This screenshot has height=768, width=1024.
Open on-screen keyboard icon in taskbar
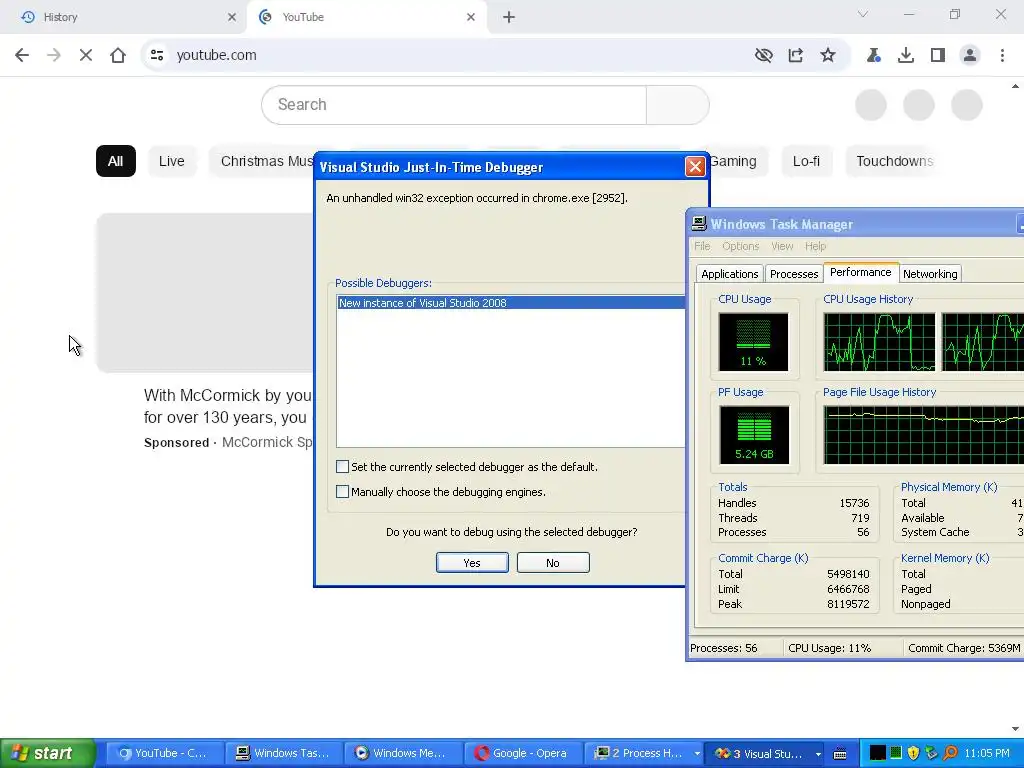tap(840, 754)
